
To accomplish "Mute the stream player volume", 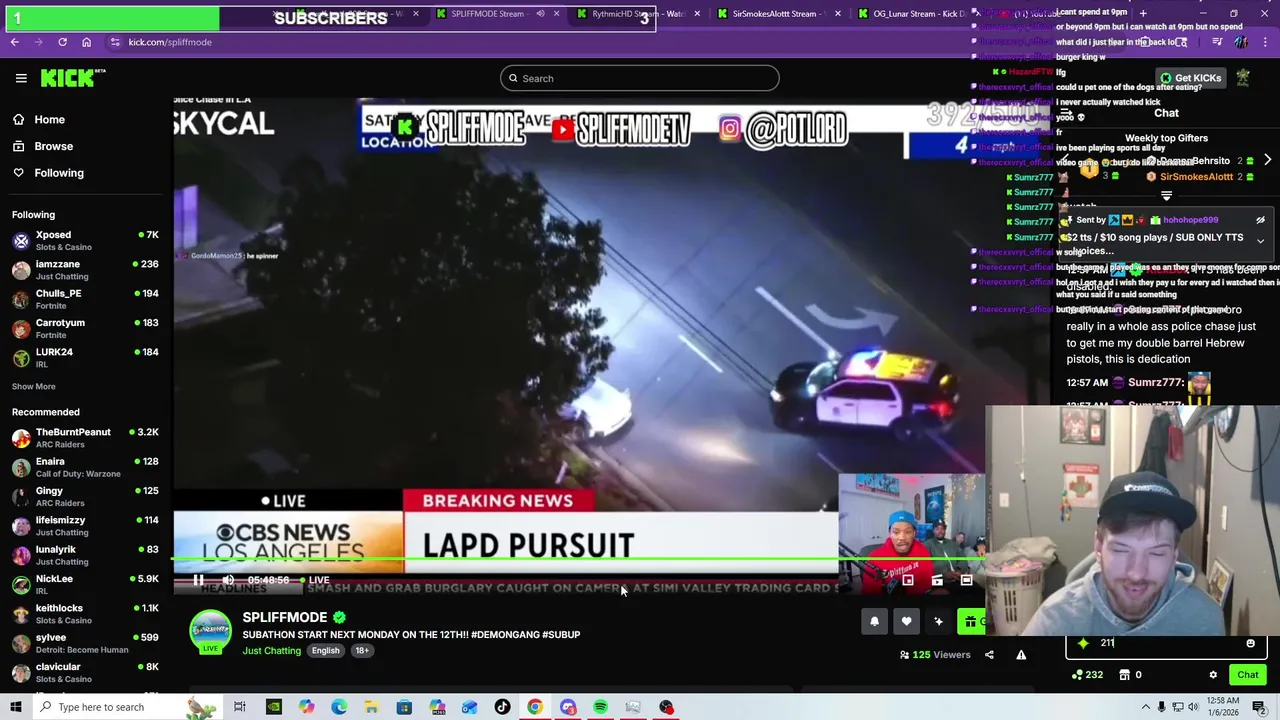I will point(228,580).
